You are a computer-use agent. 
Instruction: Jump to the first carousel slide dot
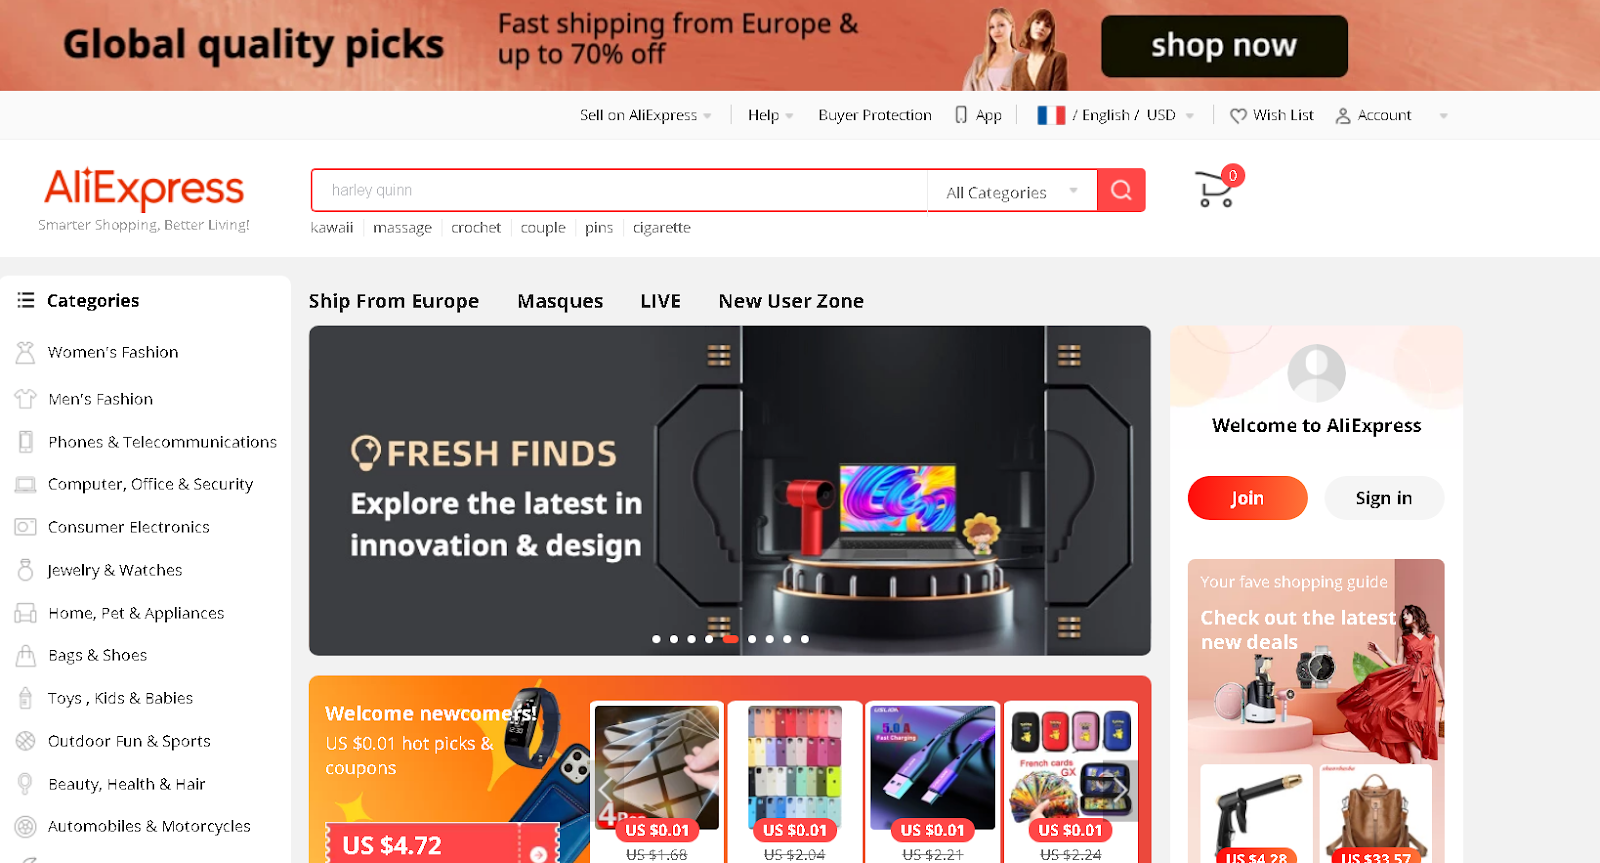656,639
